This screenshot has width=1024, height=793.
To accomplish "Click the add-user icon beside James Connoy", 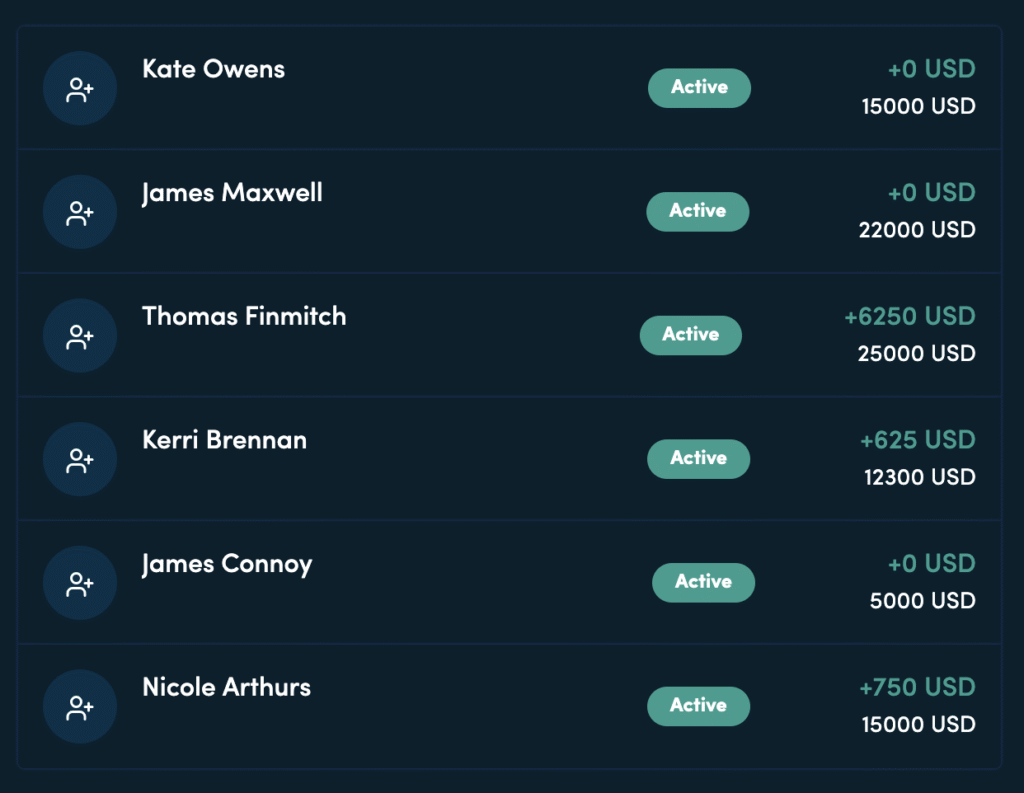I will coord(80,583).
